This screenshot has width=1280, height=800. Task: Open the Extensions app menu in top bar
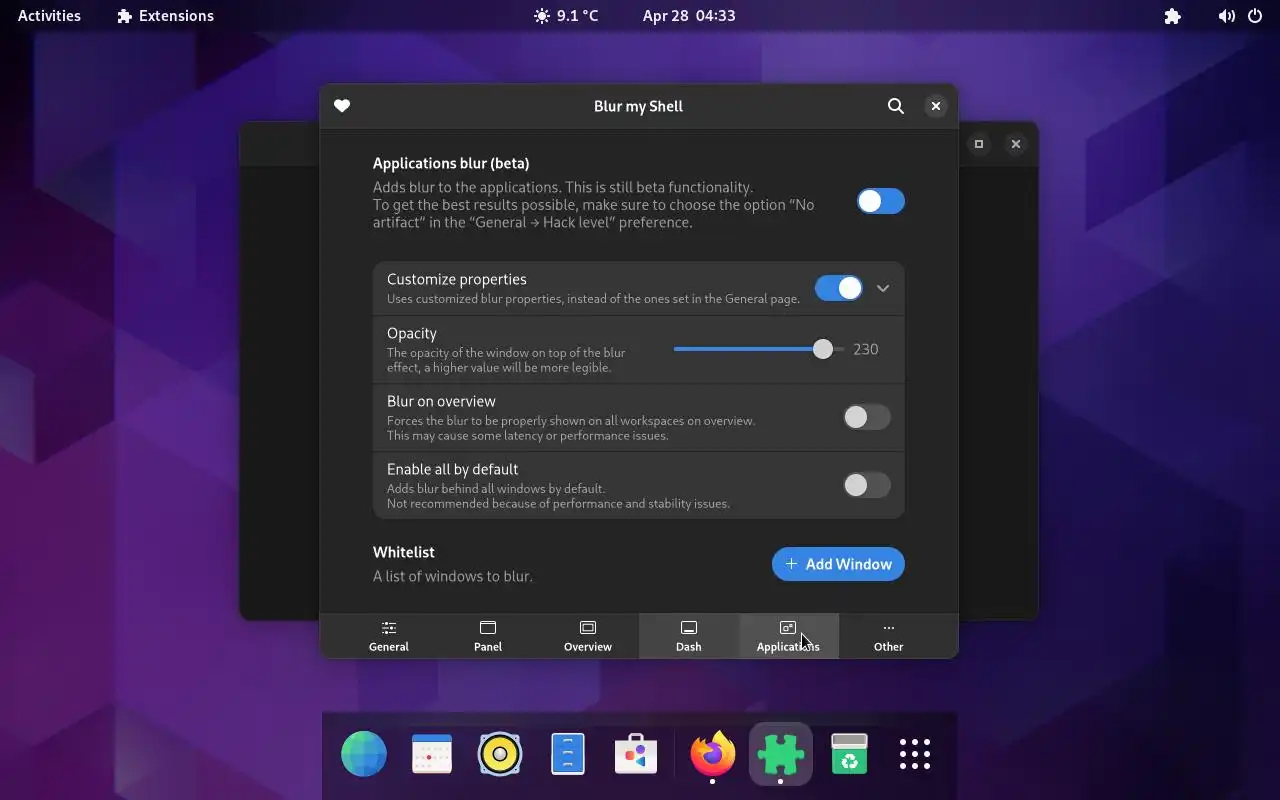pos(165,16)
